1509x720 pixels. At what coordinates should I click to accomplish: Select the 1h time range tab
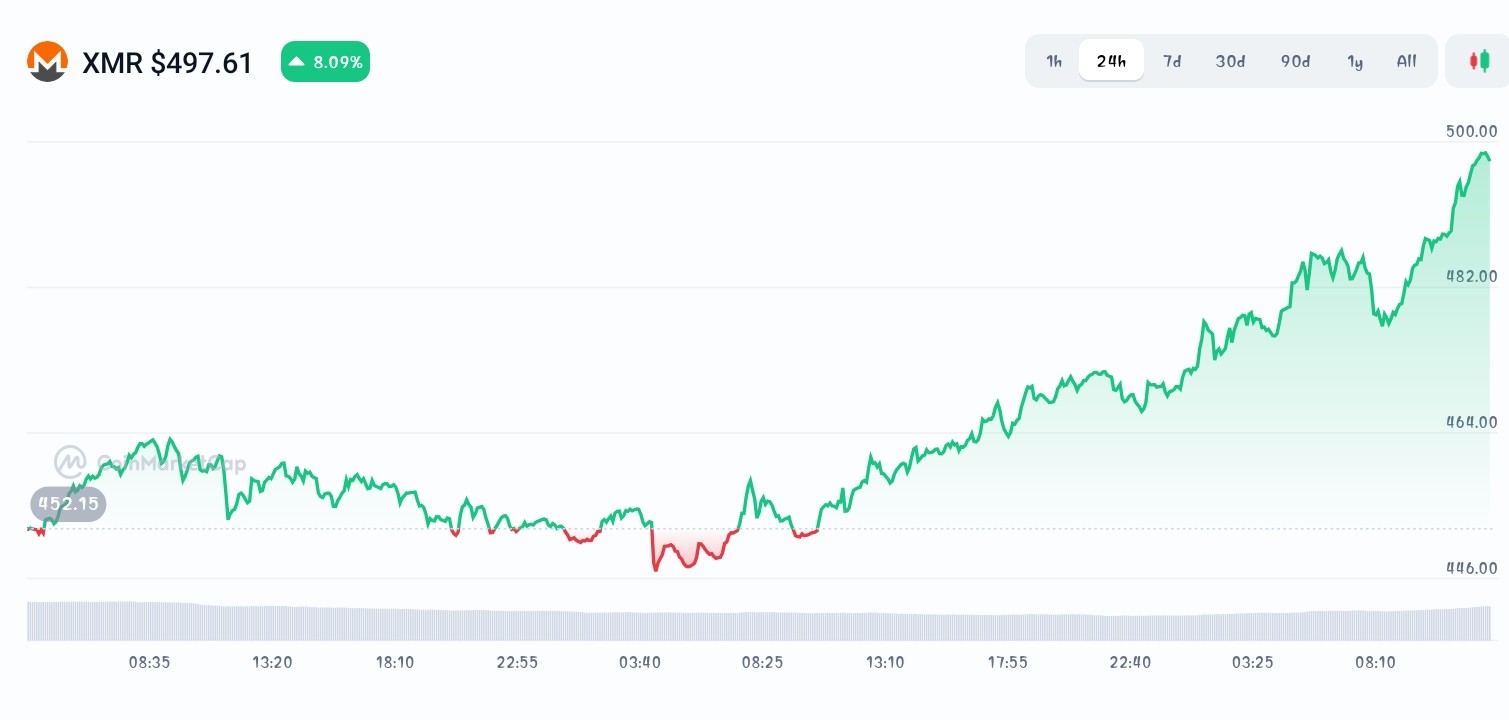(1054, 61)
